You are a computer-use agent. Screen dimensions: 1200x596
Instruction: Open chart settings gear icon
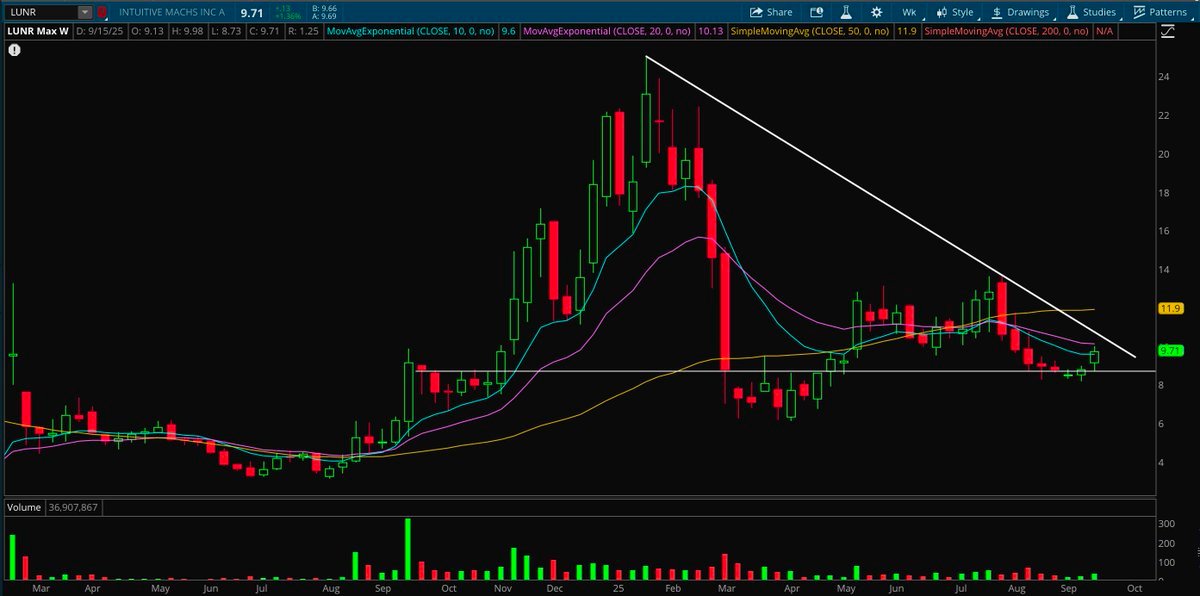point(876,13)
